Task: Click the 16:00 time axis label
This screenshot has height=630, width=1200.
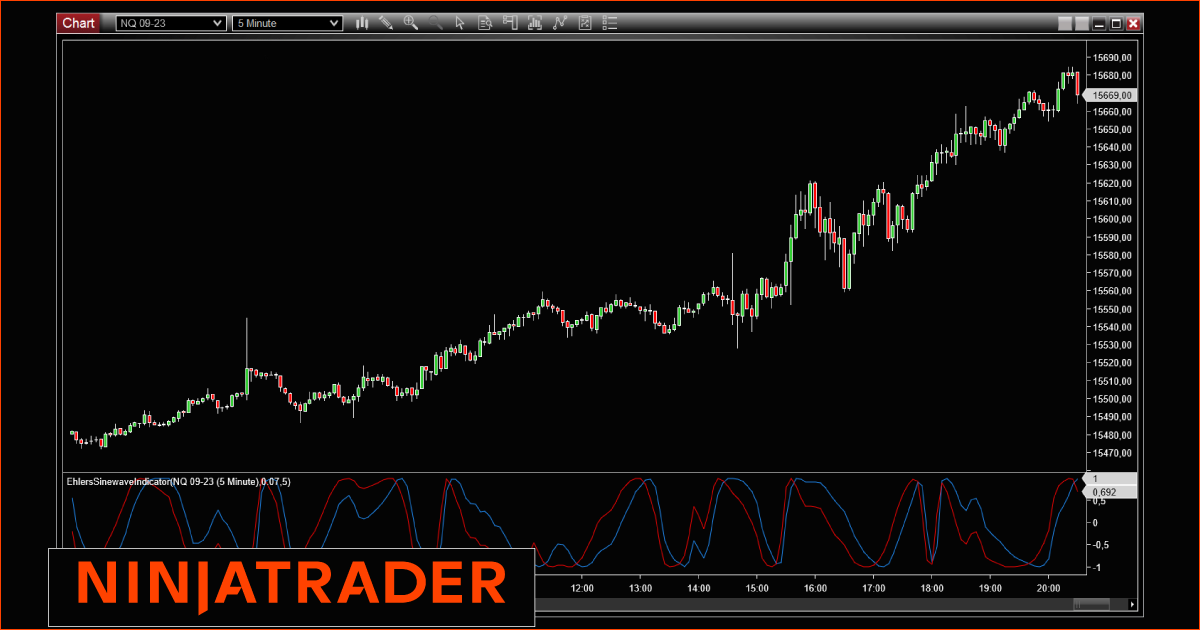Action: pos(816,588)
